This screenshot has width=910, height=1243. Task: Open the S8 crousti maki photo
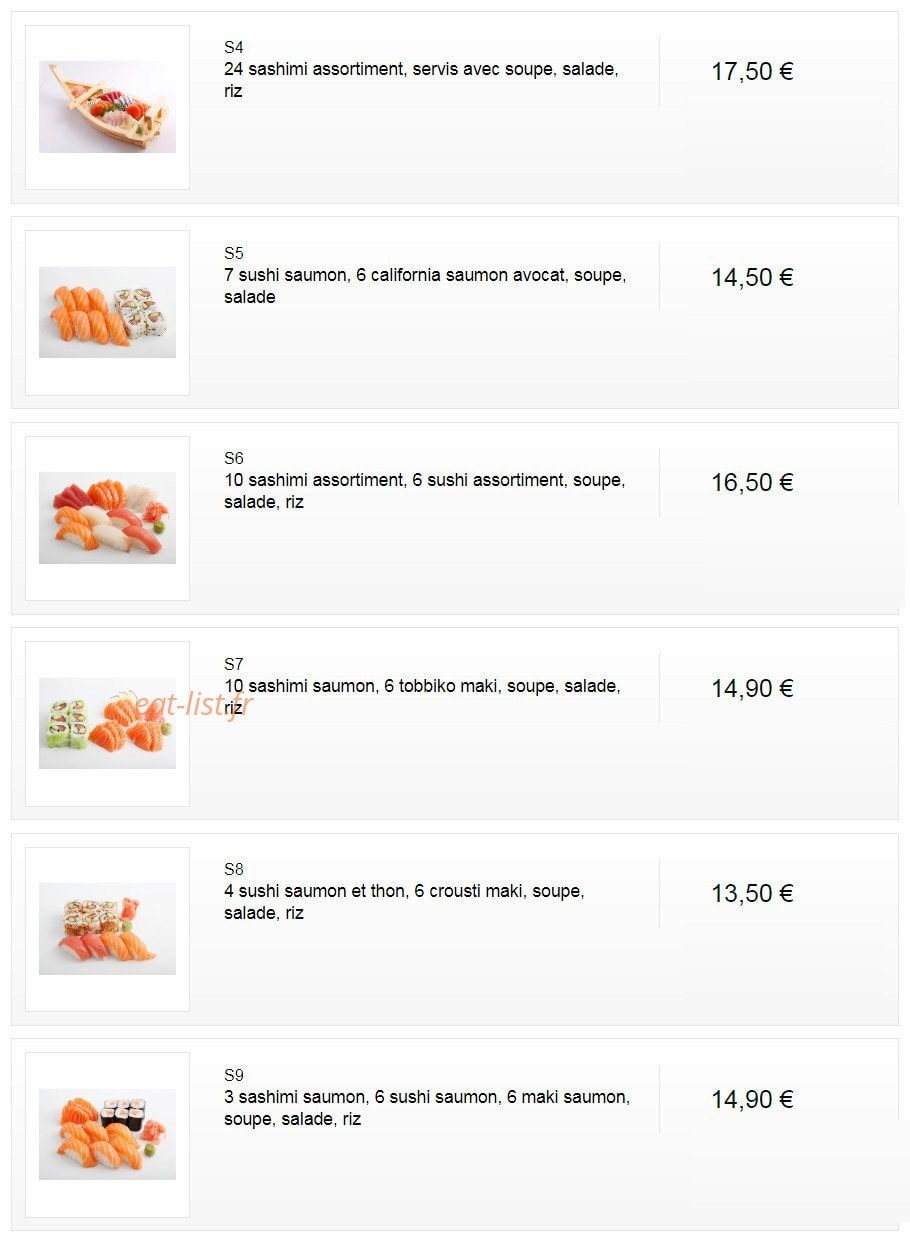click(x=107, y=929)
